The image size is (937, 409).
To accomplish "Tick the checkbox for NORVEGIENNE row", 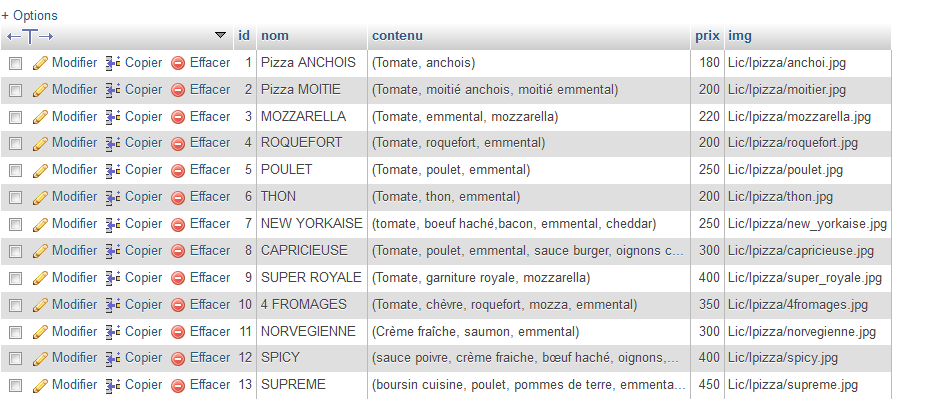I will (x=16, y=332).
